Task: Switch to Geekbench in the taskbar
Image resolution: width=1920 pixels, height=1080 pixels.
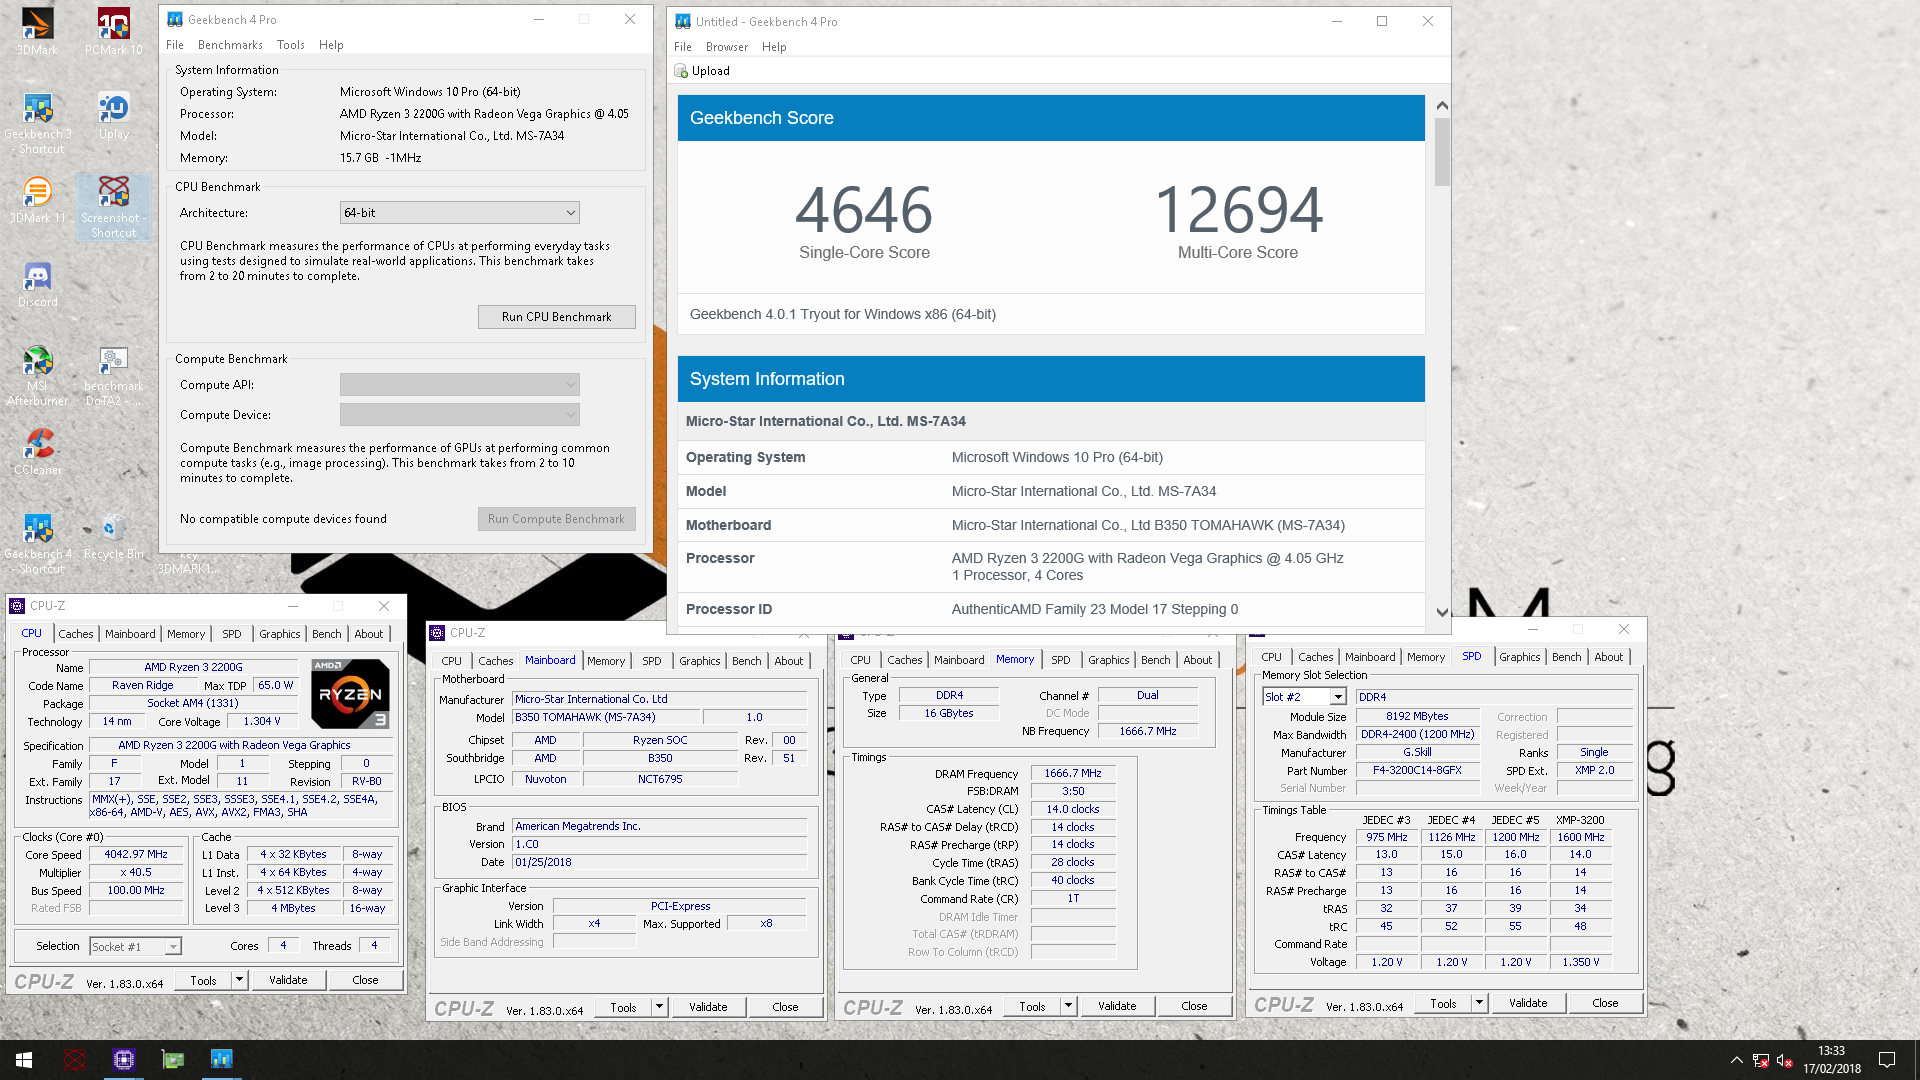Action: tap(221, 1059)
